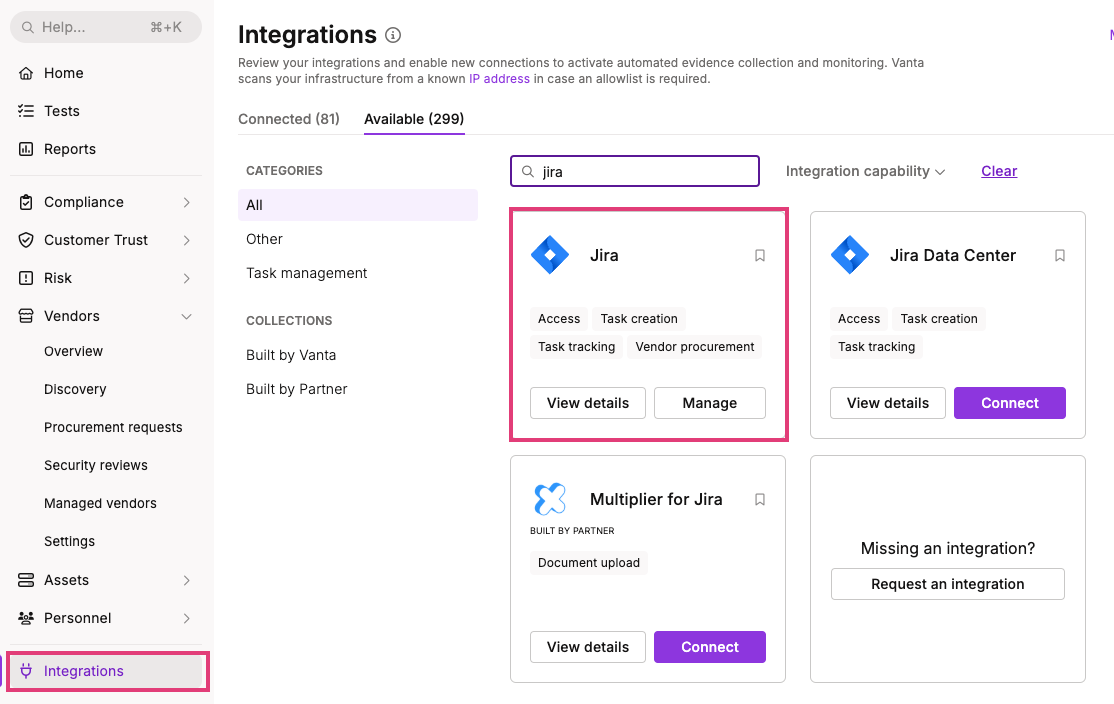Expand the Compliance section chevron

point(186,202)
